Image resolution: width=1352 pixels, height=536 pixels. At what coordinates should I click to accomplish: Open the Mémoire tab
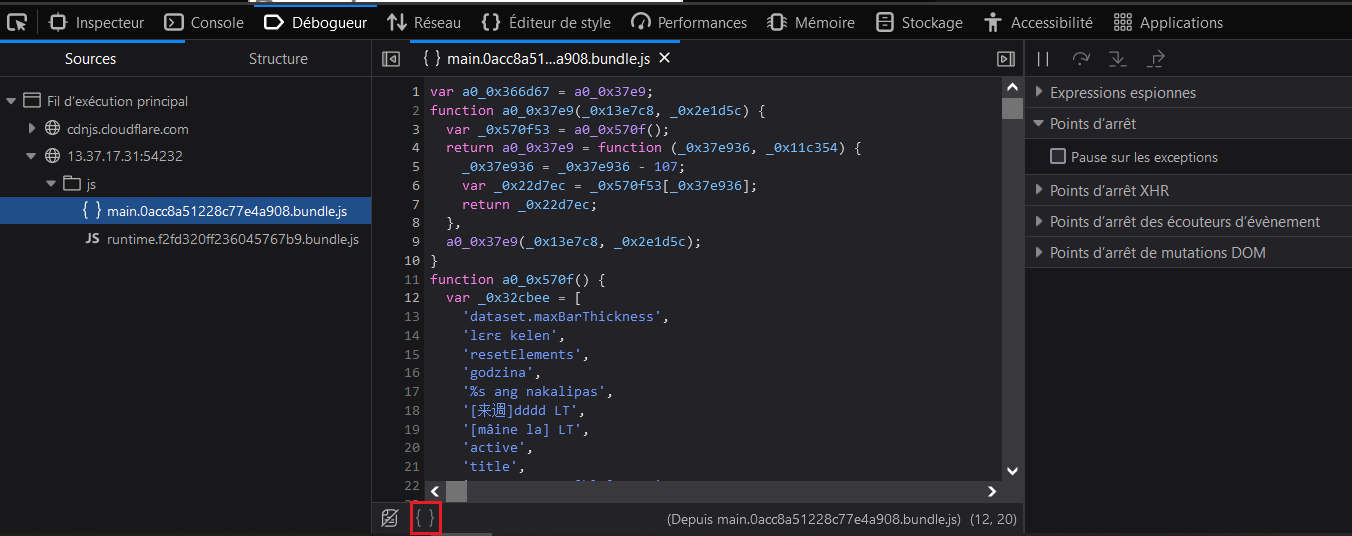tap(811, 22)
